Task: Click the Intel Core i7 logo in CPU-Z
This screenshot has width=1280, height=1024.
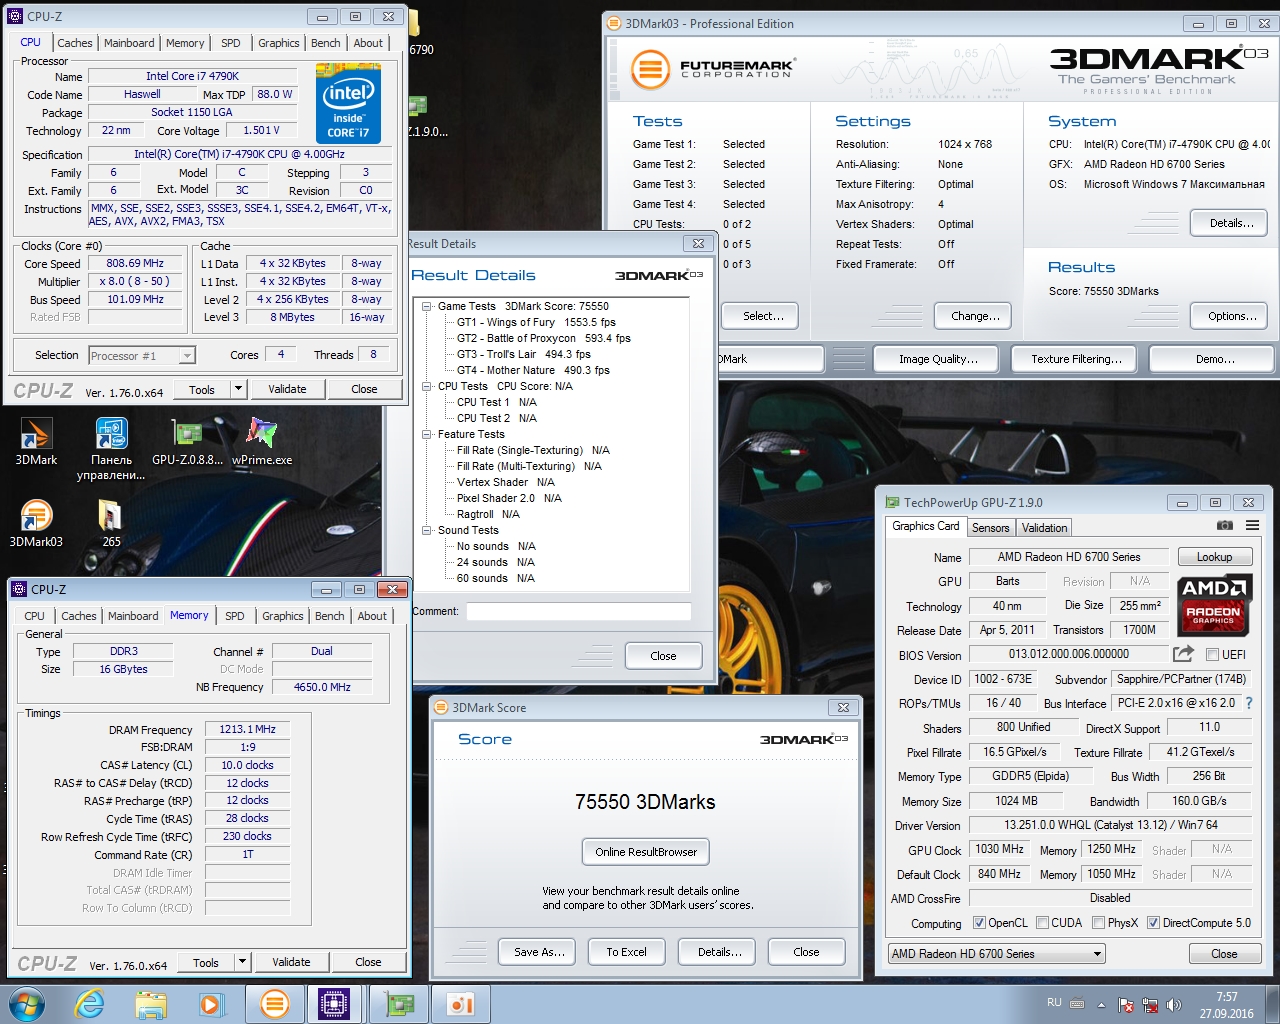Action: [348, 103]
